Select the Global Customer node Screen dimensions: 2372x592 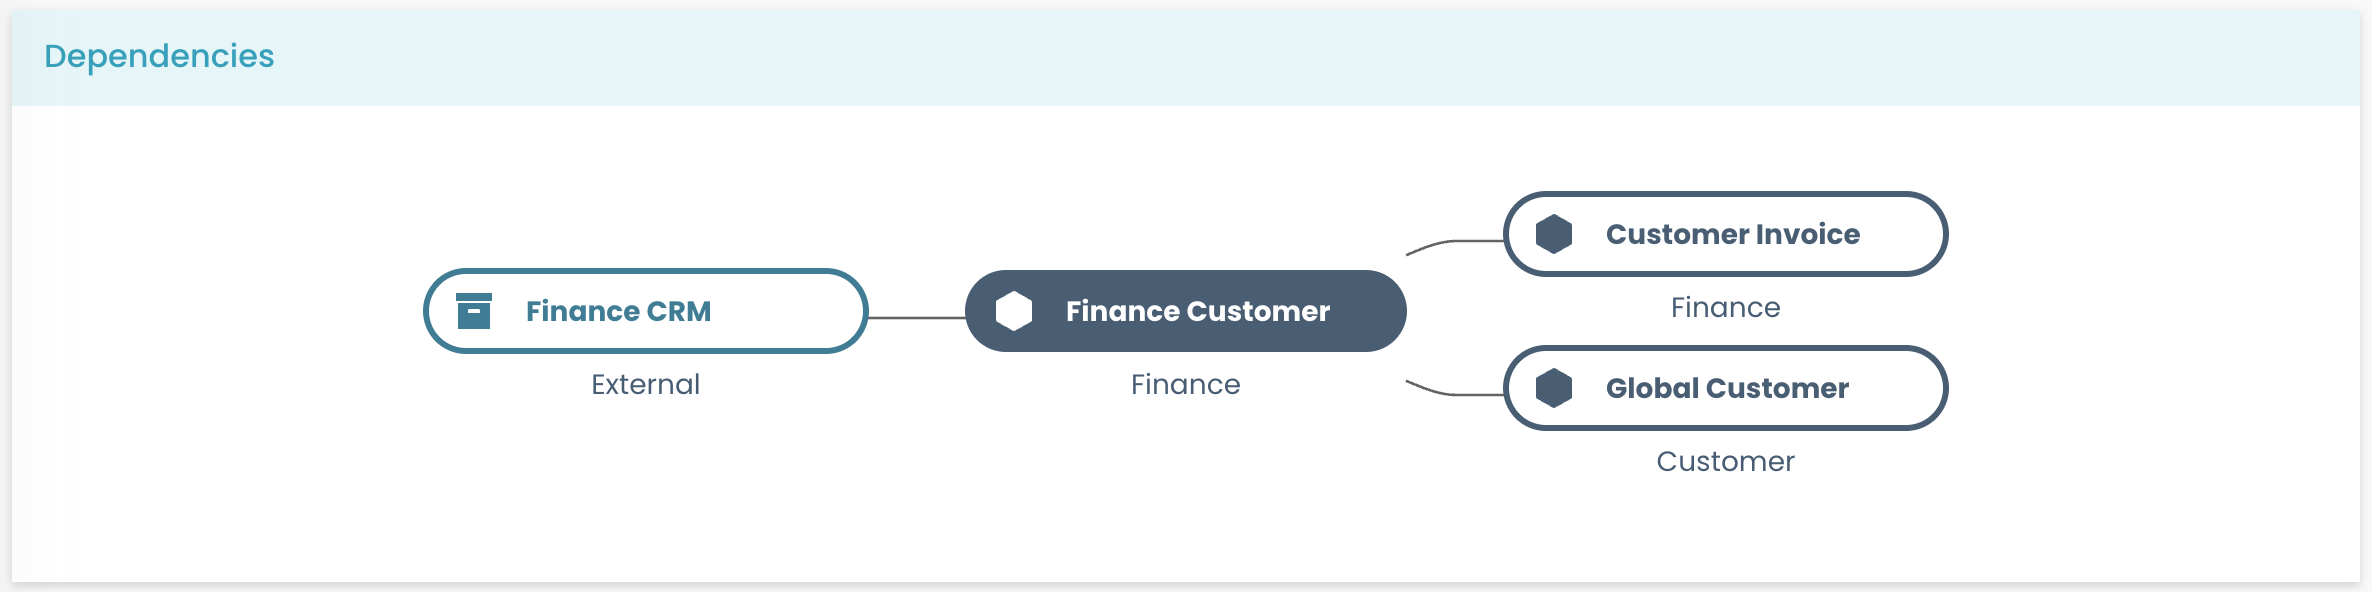tap(1725, 388)
